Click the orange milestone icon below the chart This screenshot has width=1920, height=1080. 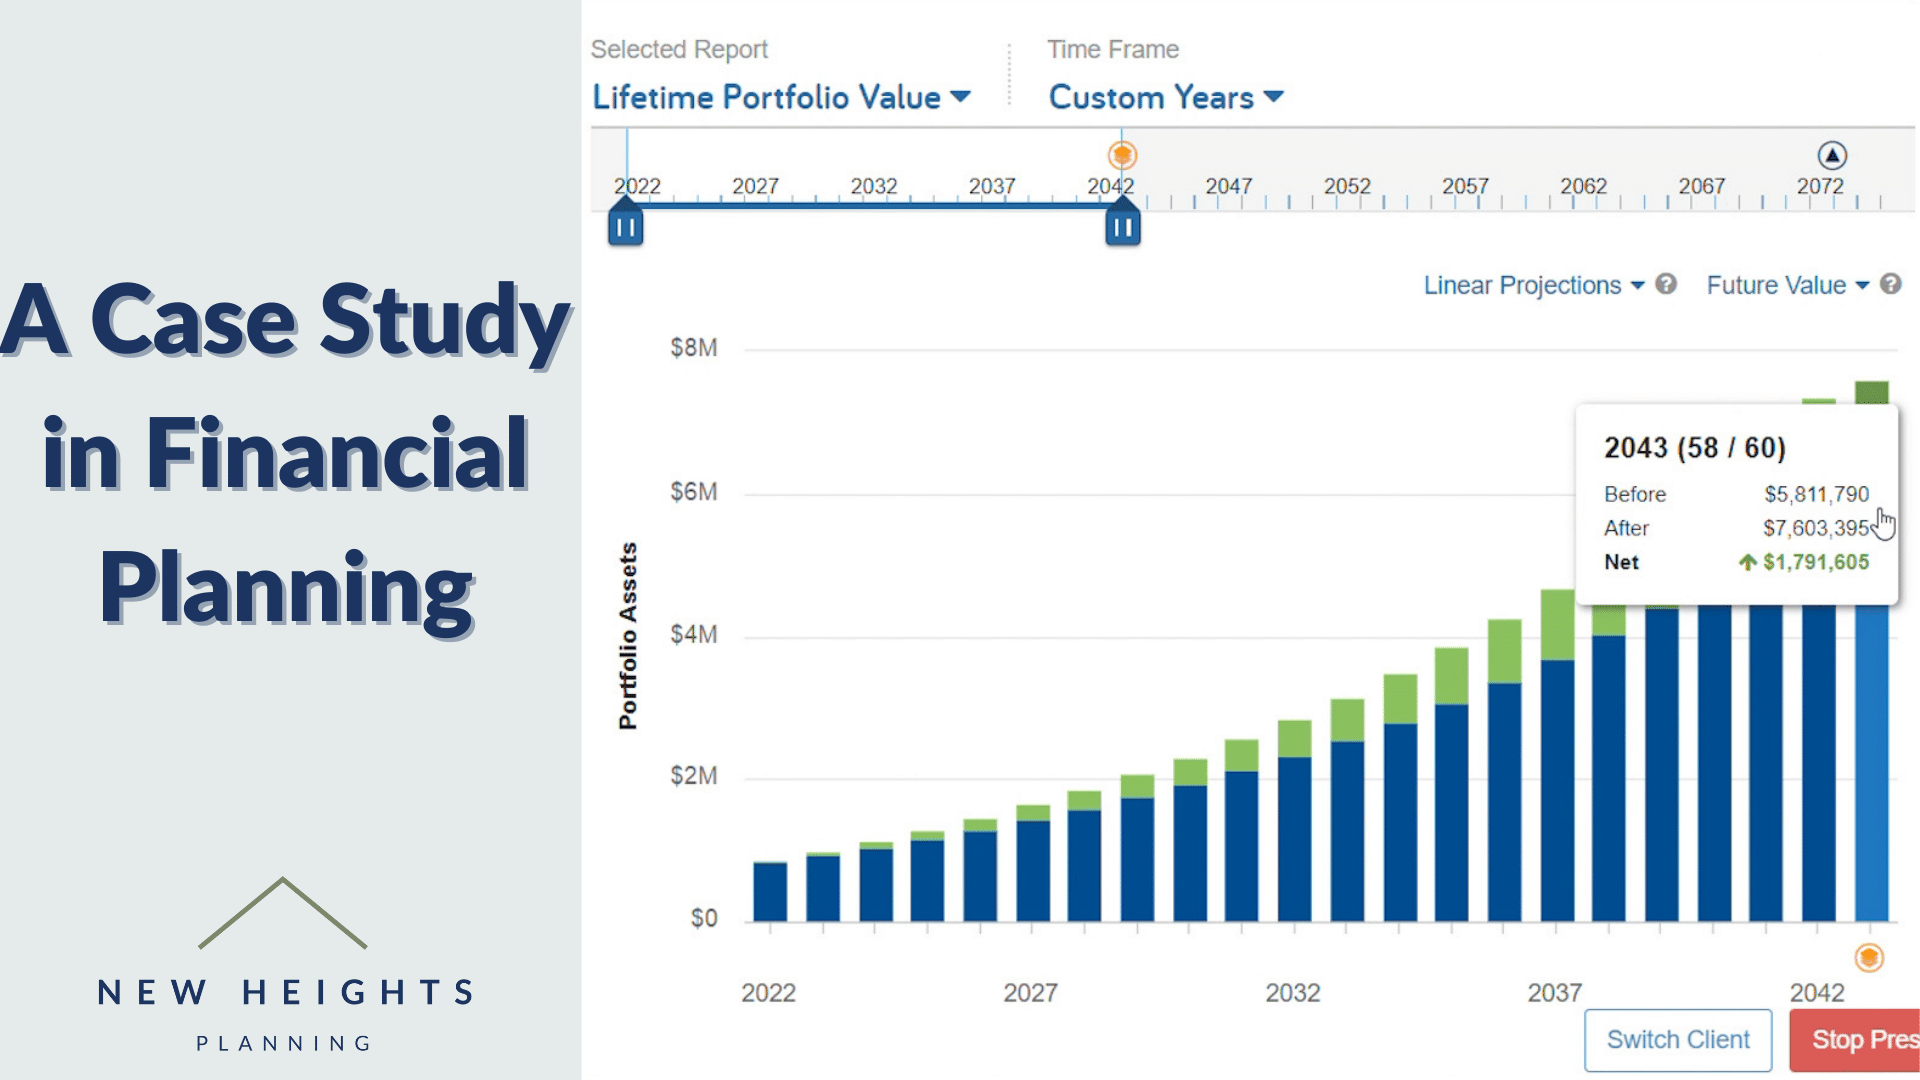pyautogui.click(x=1869, y=957)
